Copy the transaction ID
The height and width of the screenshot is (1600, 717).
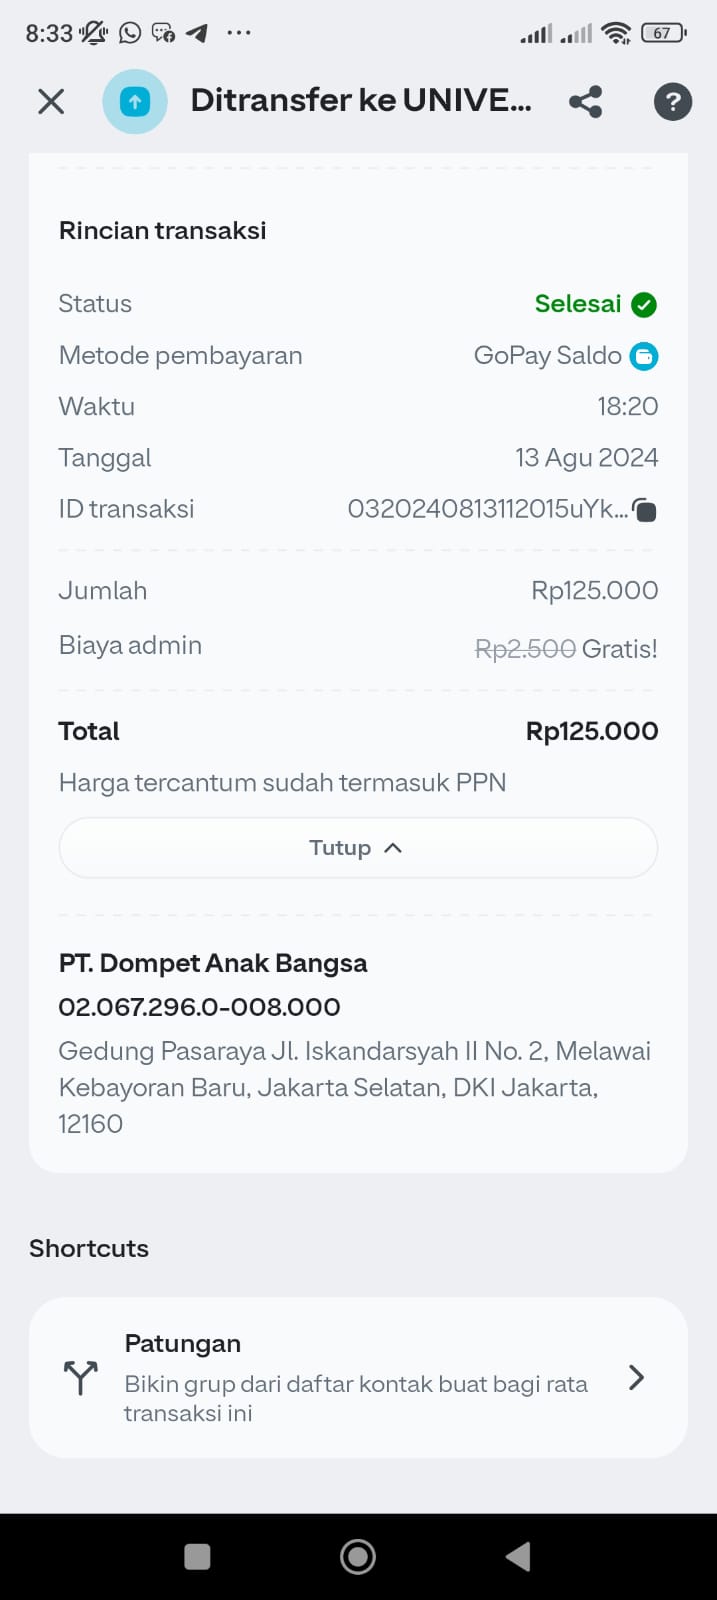coord(645,511)
